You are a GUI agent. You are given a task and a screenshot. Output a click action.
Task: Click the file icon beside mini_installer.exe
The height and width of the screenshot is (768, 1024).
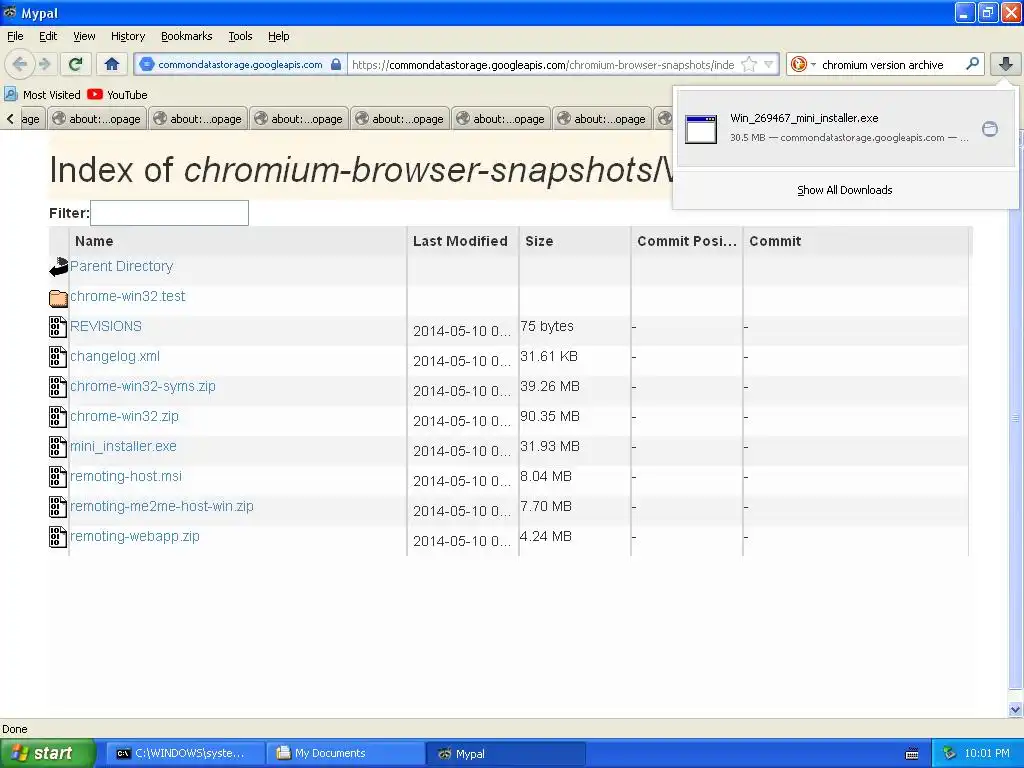coord(58,447)
